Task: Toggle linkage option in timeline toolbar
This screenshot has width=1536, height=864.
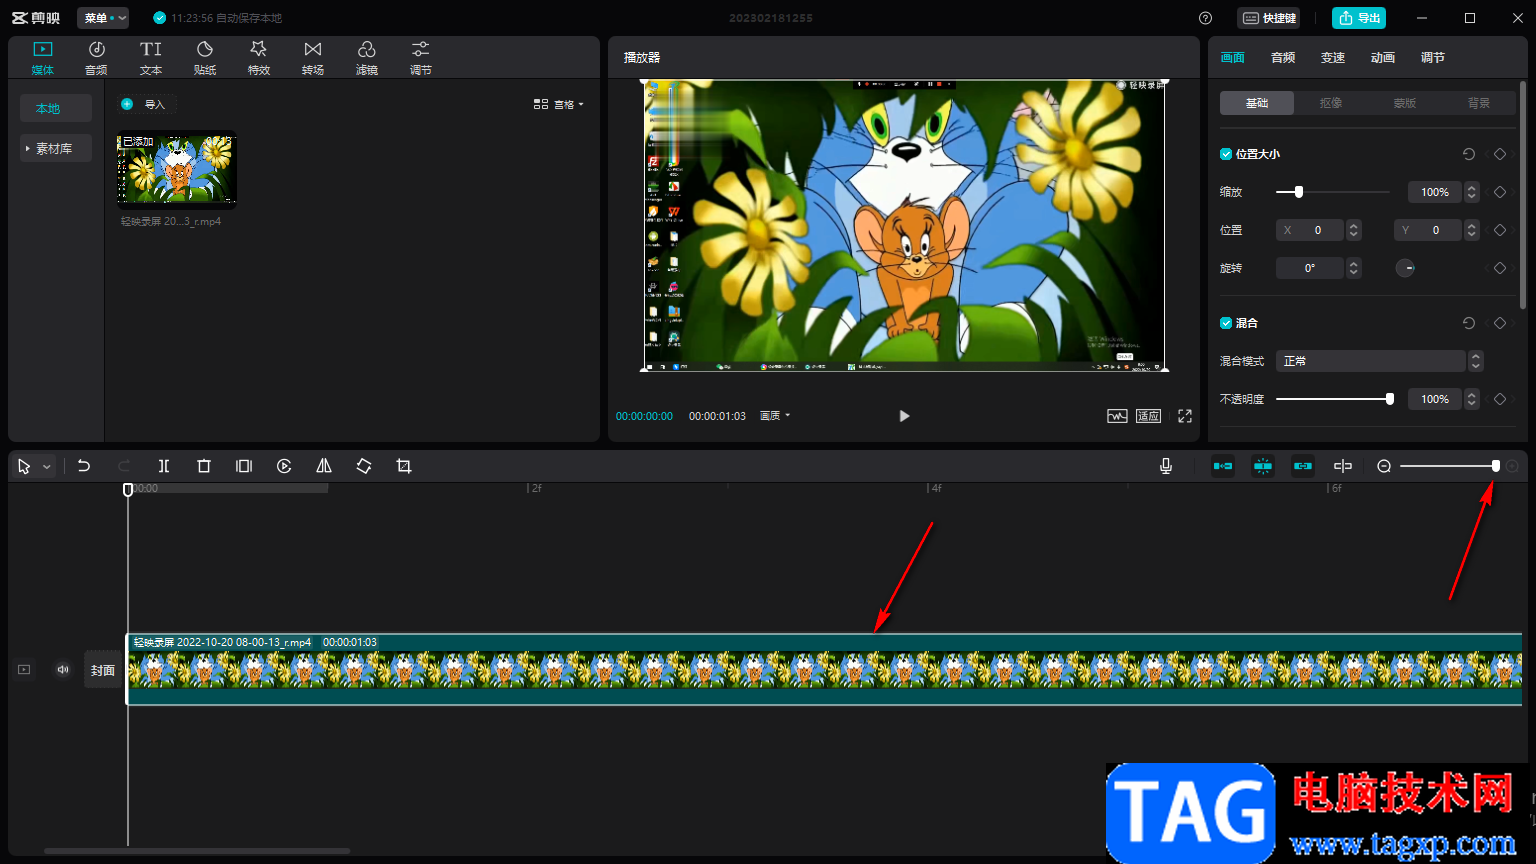Action: (x=1303, y=466)
